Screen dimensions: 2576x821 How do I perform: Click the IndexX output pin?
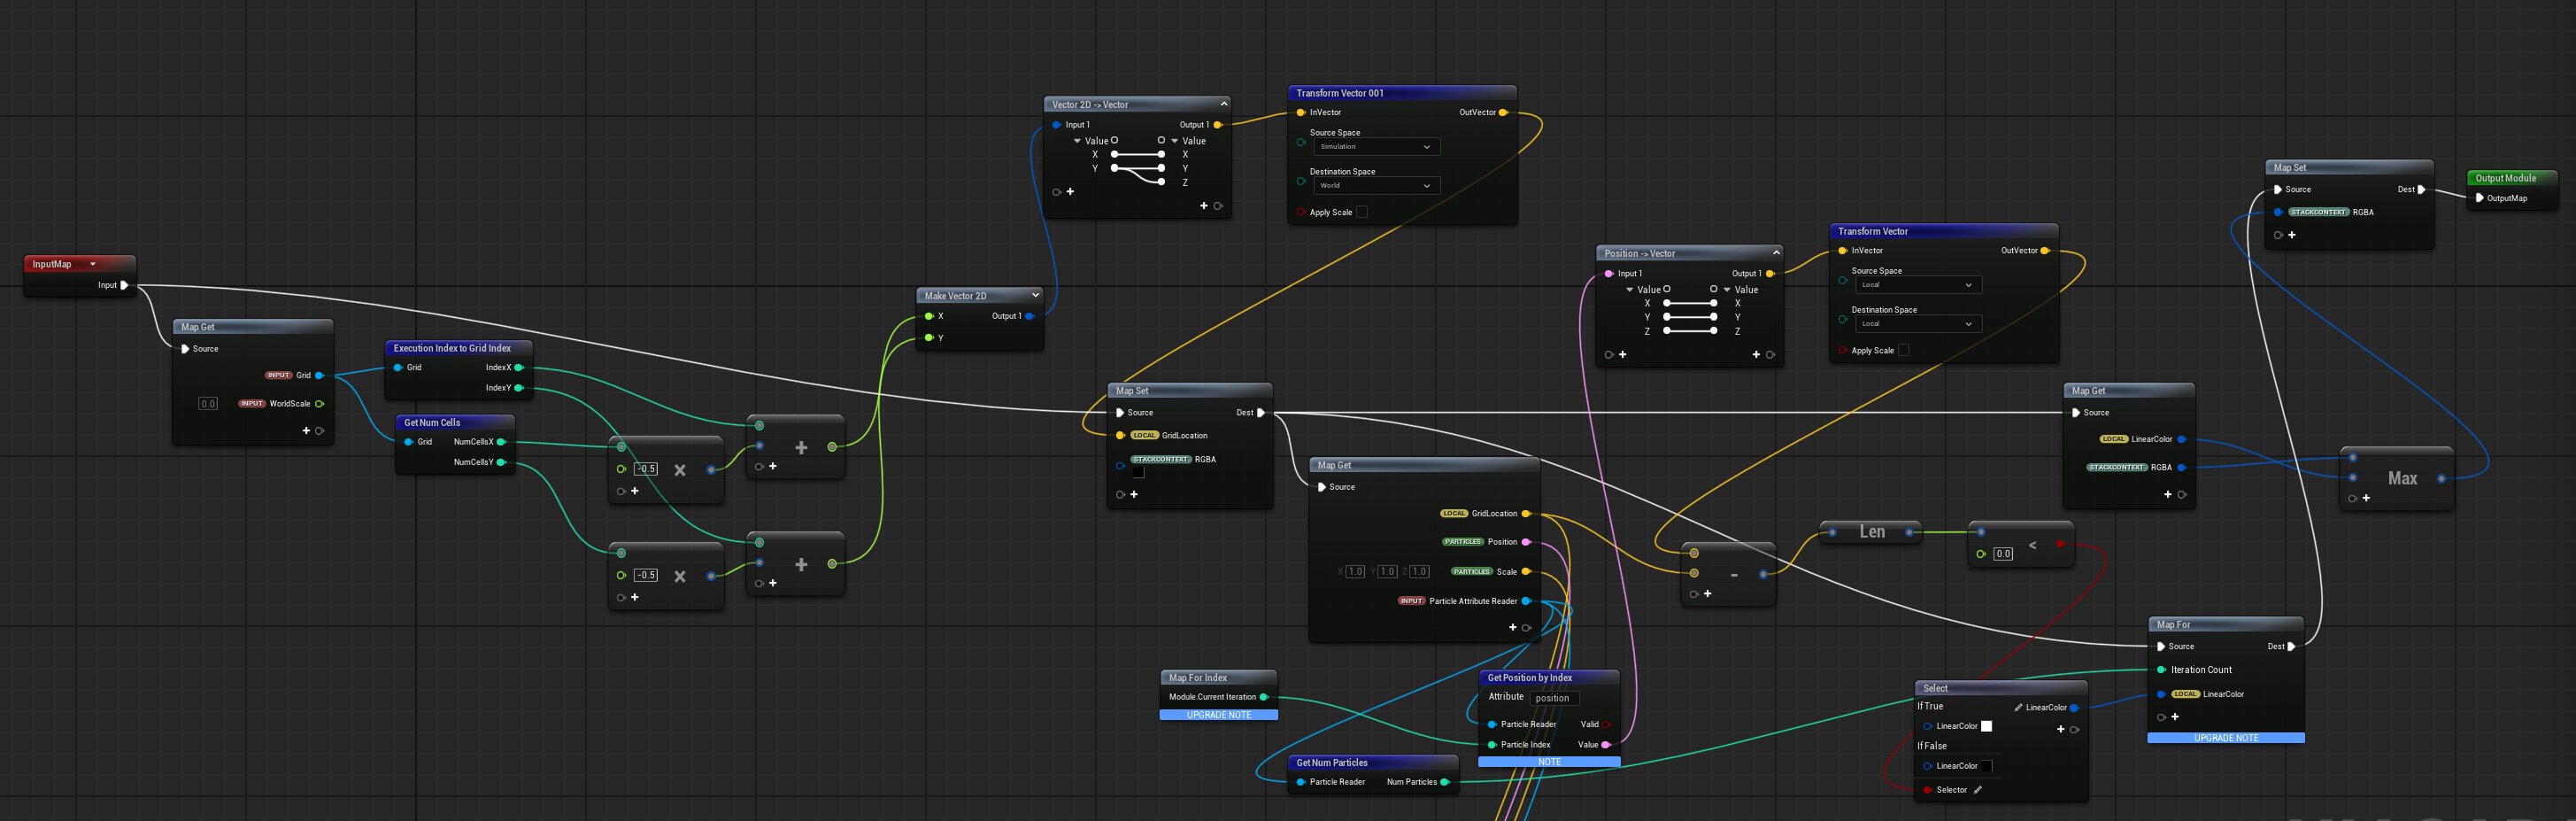518,368
